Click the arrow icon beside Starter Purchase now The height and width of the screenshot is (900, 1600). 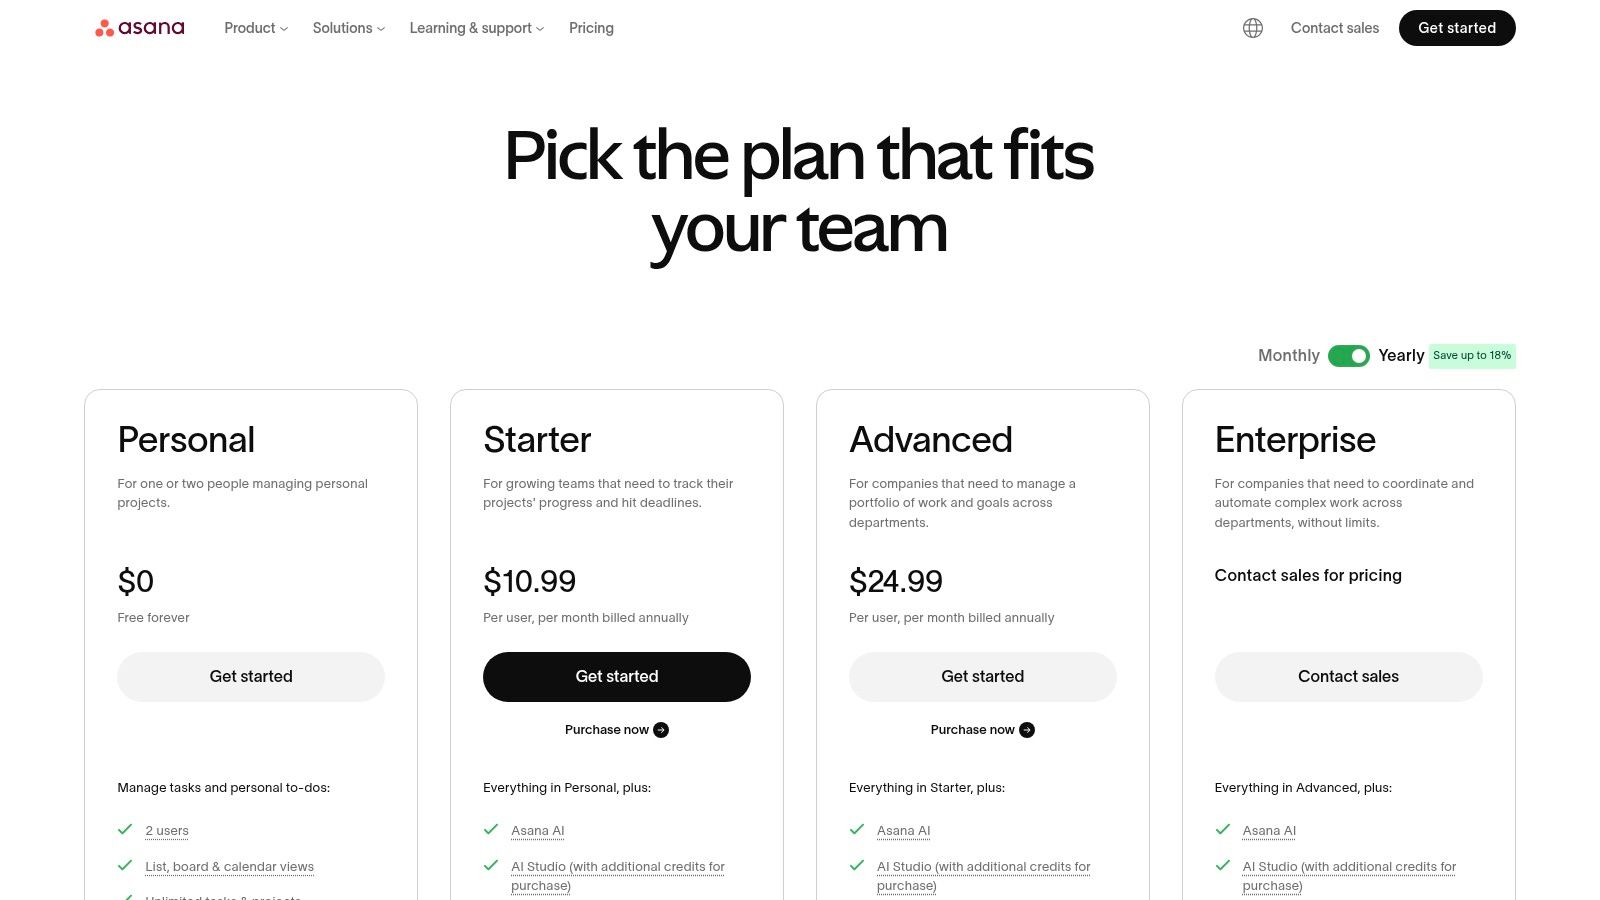[661, 730]
